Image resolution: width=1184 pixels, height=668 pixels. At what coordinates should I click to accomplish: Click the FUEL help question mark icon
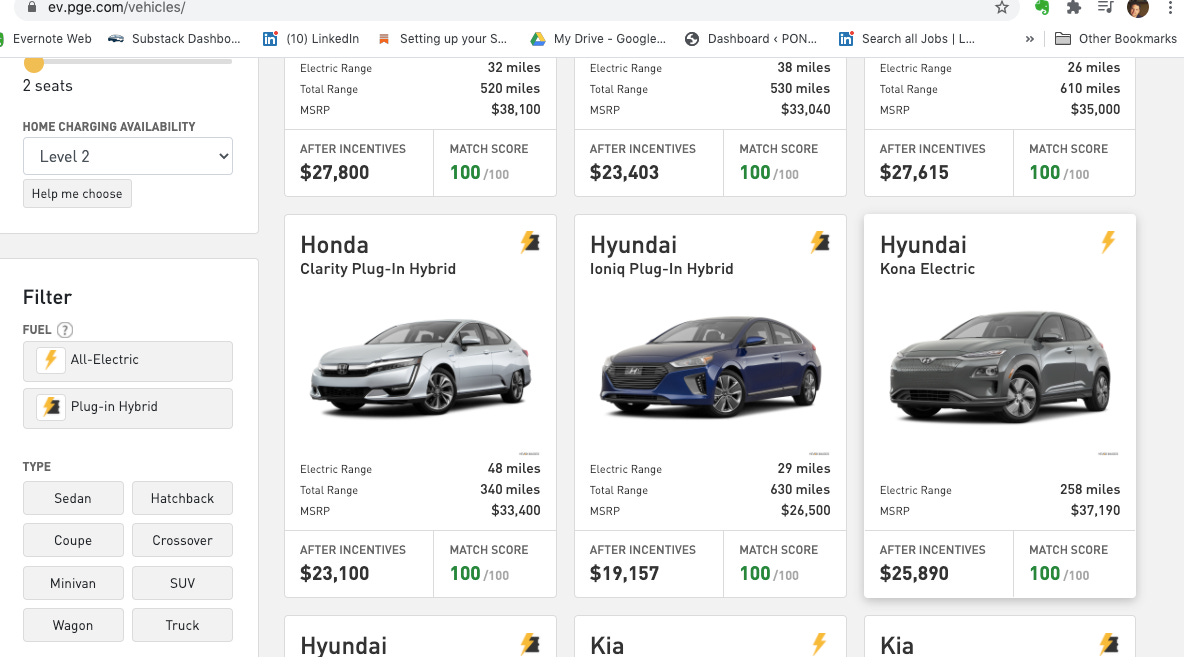tap(65, 330)
